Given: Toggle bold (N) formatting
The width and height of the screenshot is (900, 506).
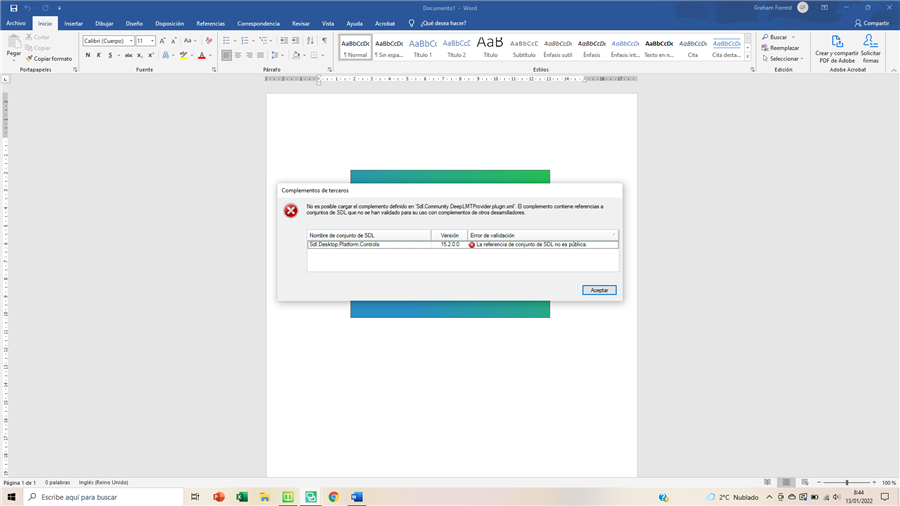Looking at the screenshot, I should (x=88, y=56).
